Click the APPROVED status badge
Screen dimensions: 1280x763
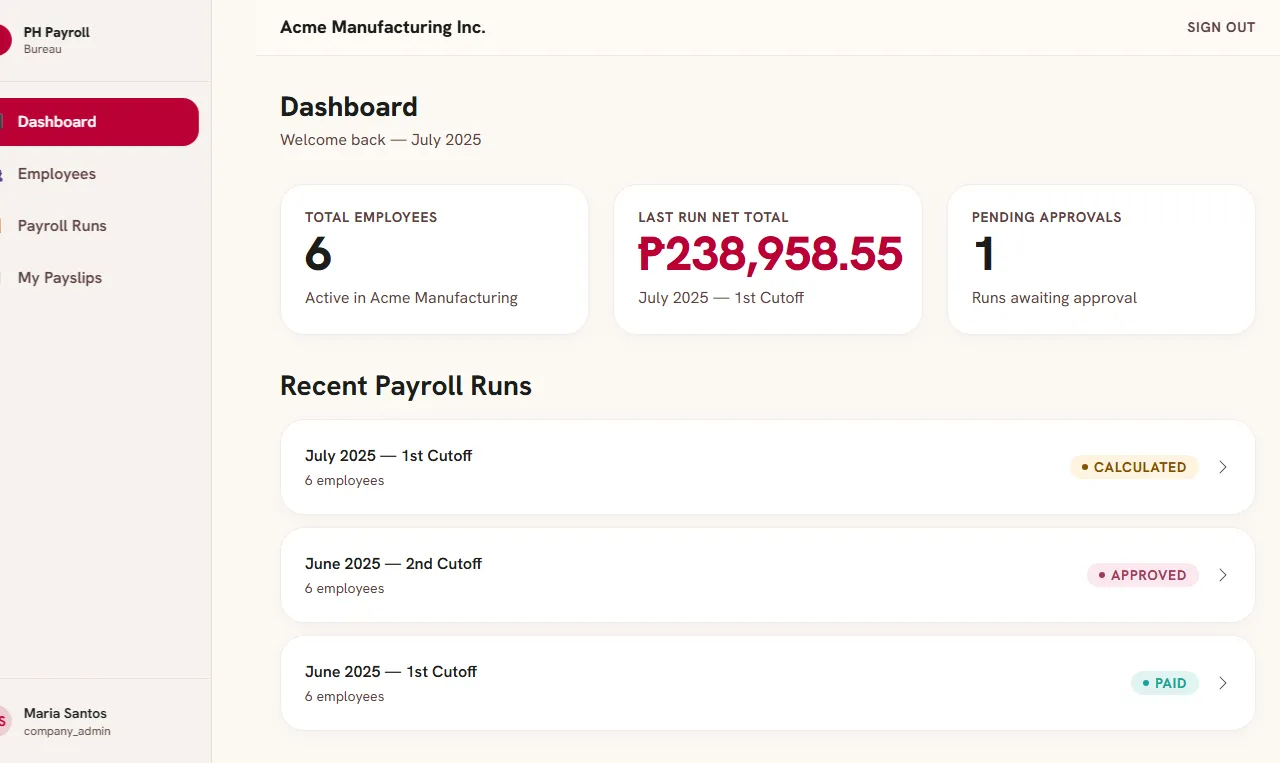(x=1143, y=575)
